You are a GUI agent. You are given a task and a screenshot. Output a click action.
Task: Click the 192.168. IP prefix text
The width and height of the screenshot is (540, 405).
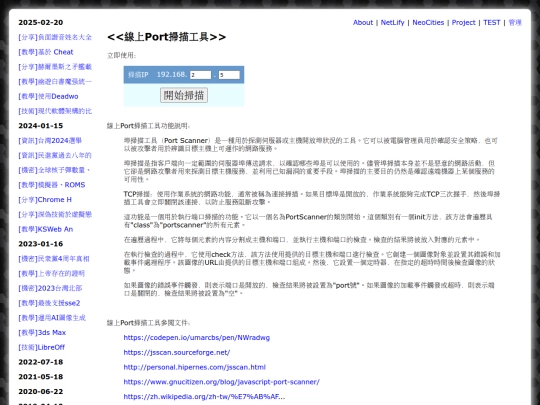172,75
